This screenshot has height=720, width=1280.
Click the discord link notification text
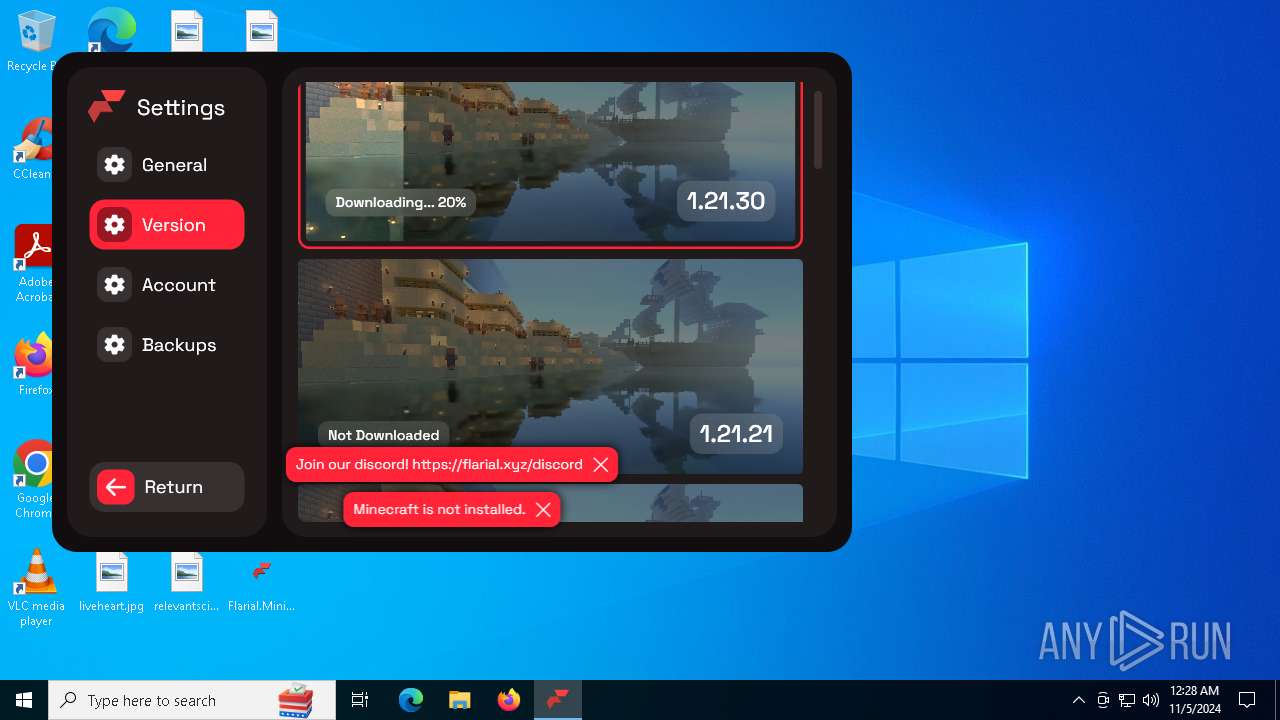[439, 465]
